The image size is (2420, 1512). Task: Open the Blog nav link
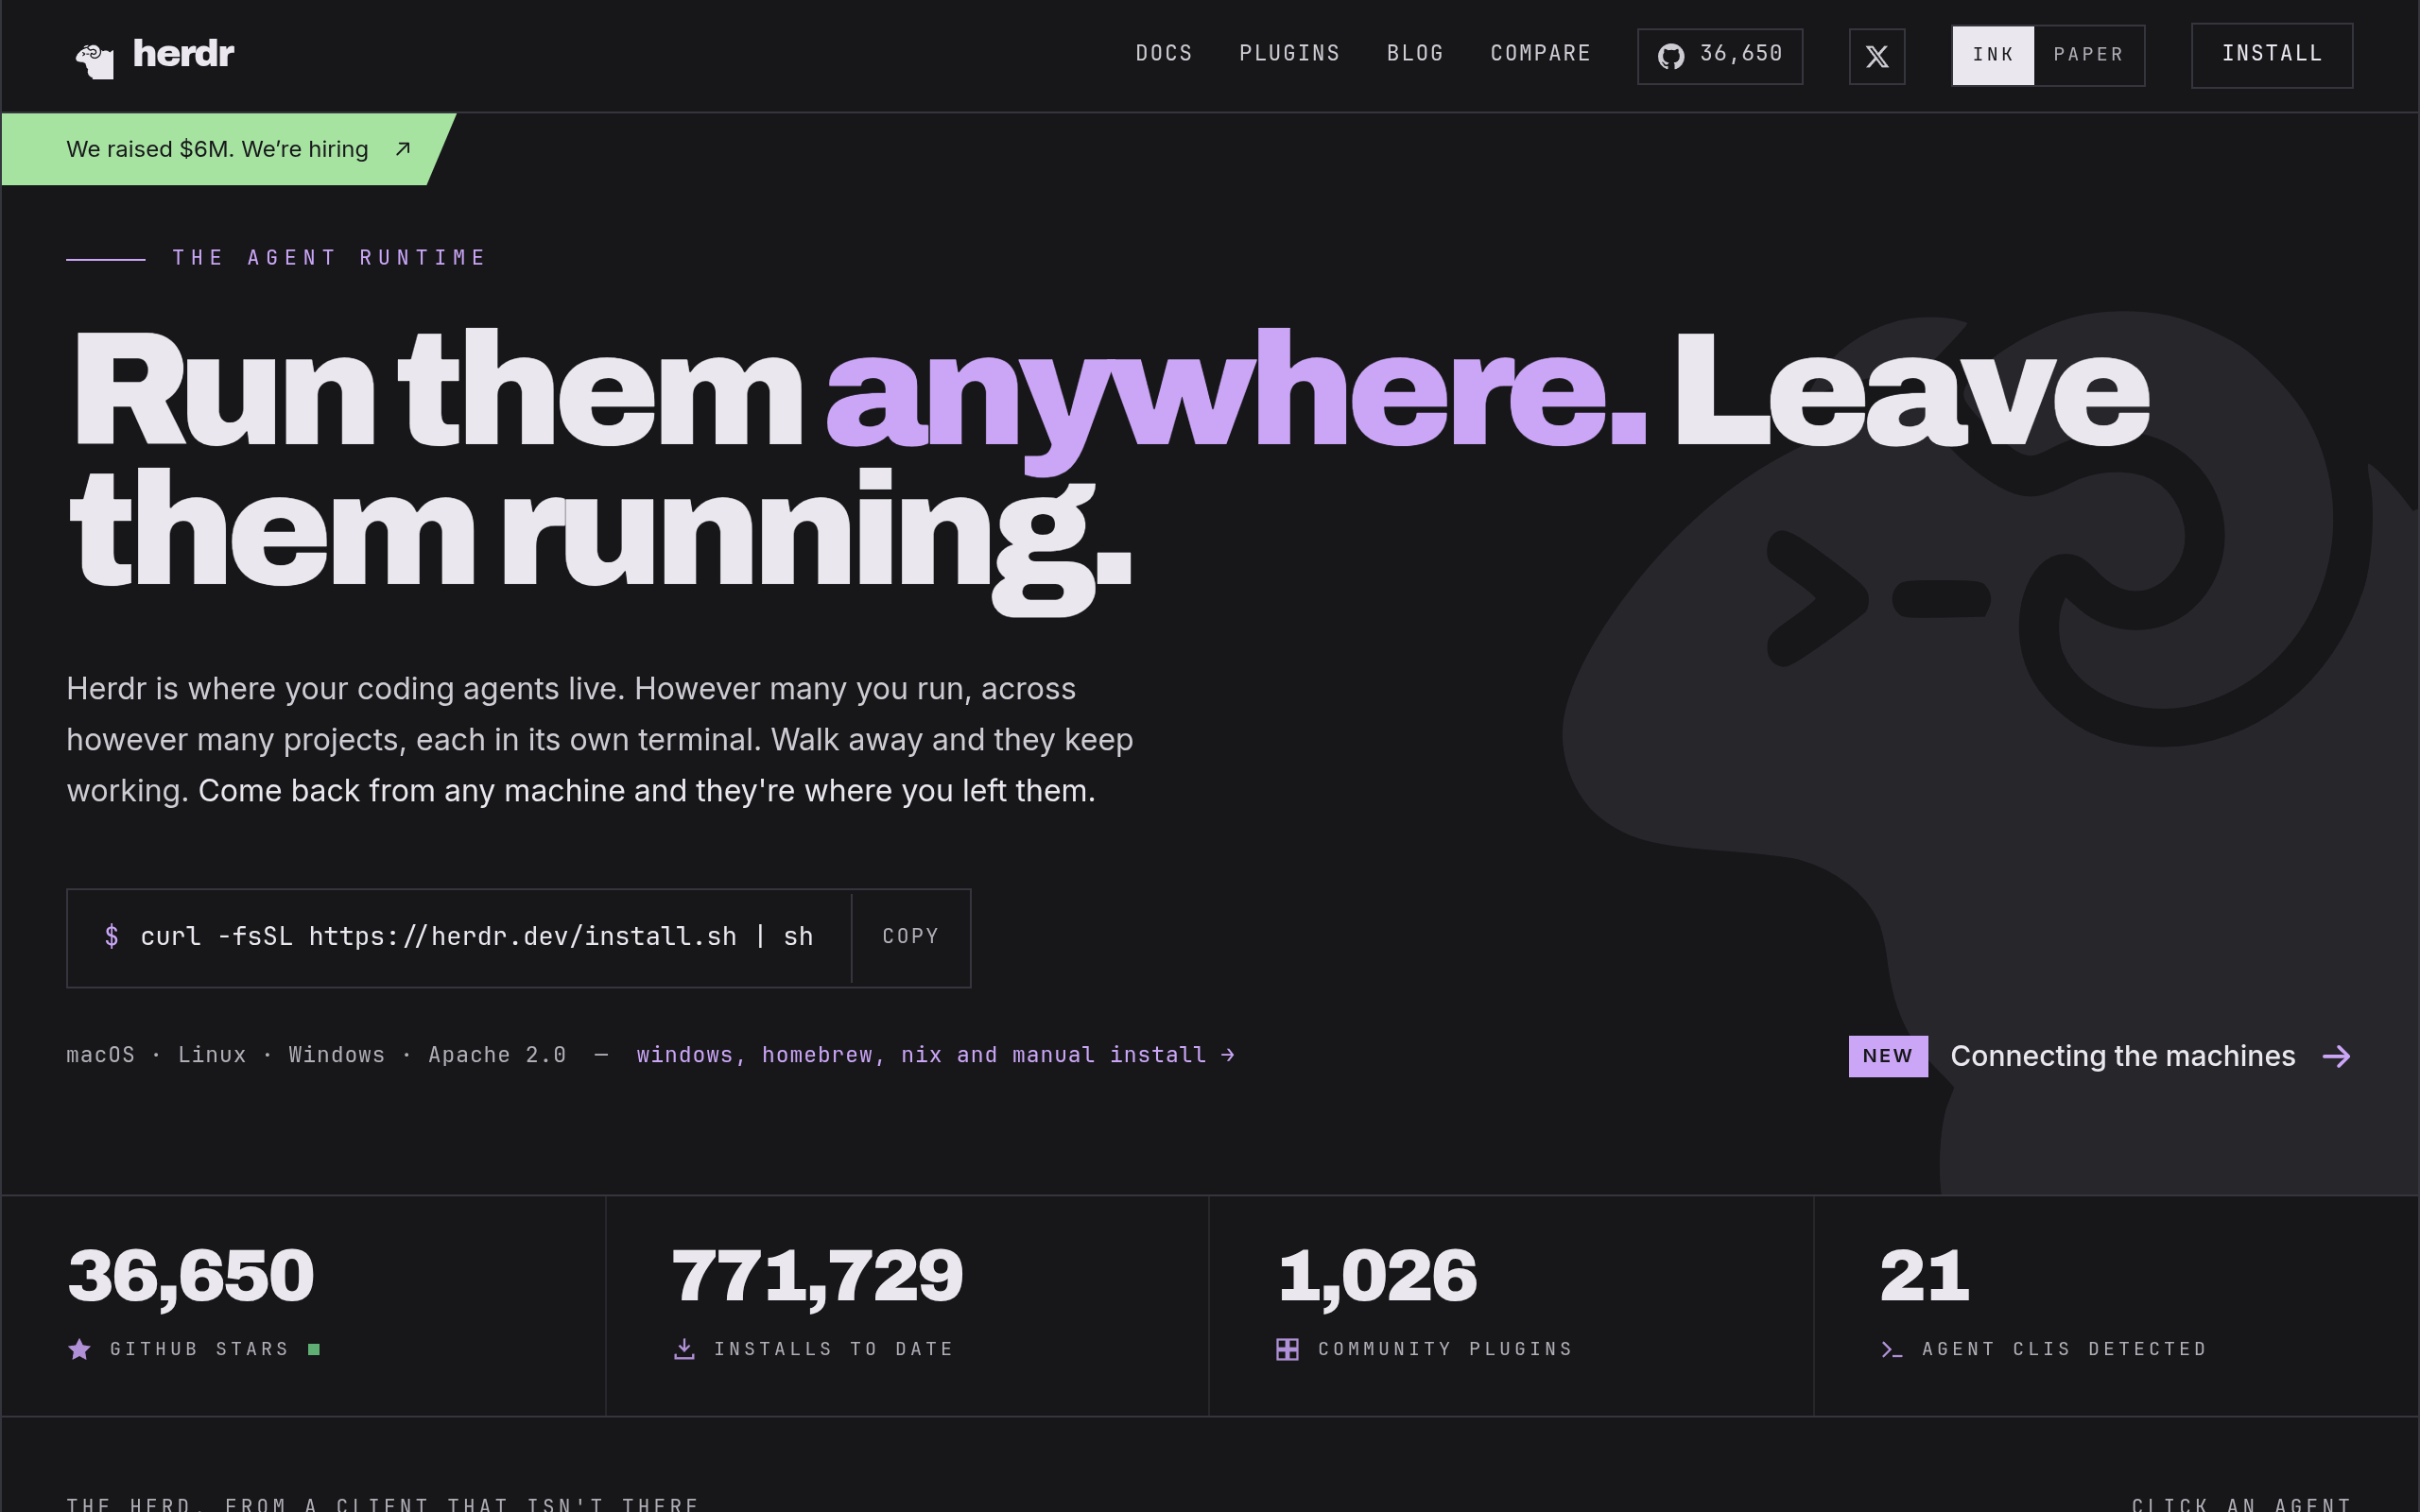[1415, 54]
